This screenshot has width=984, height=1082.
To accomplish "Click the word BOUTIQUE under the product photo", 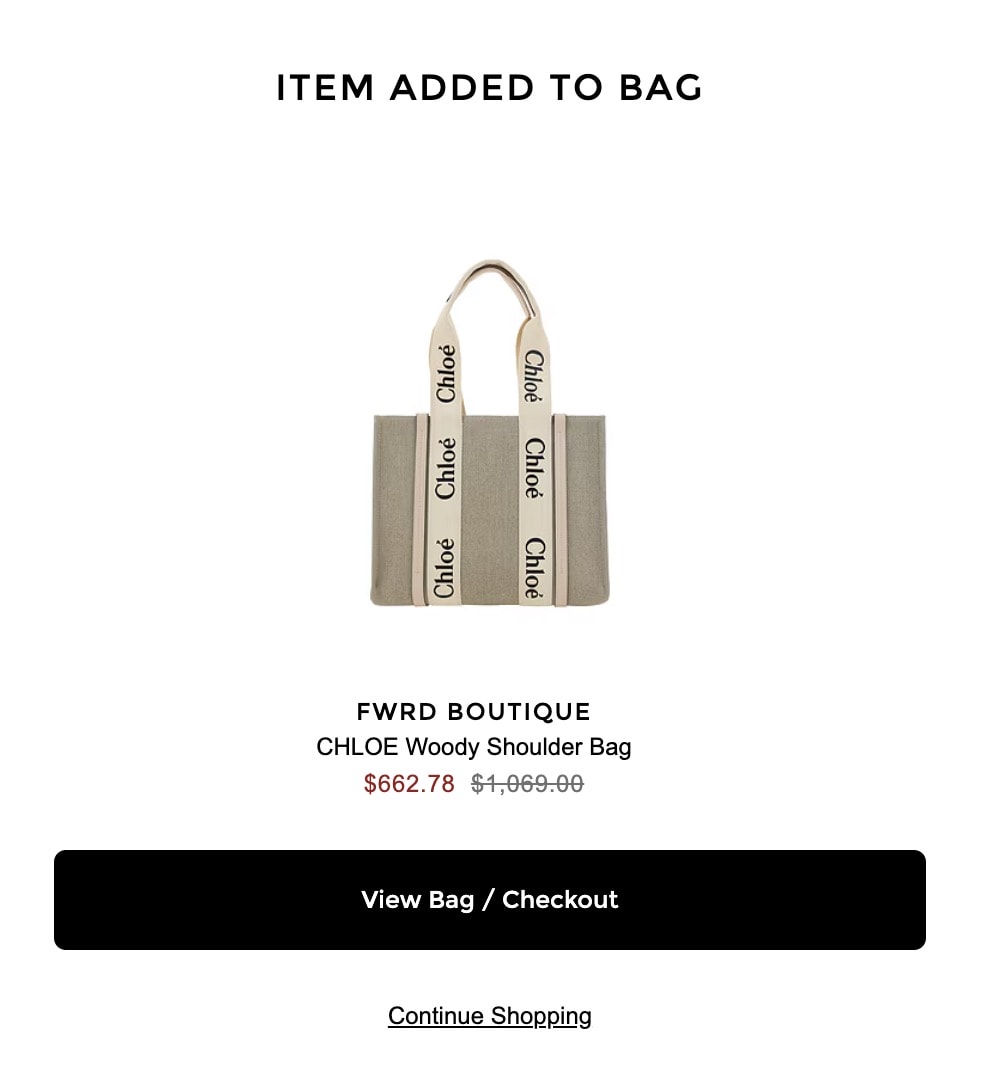I will [519, 711].
